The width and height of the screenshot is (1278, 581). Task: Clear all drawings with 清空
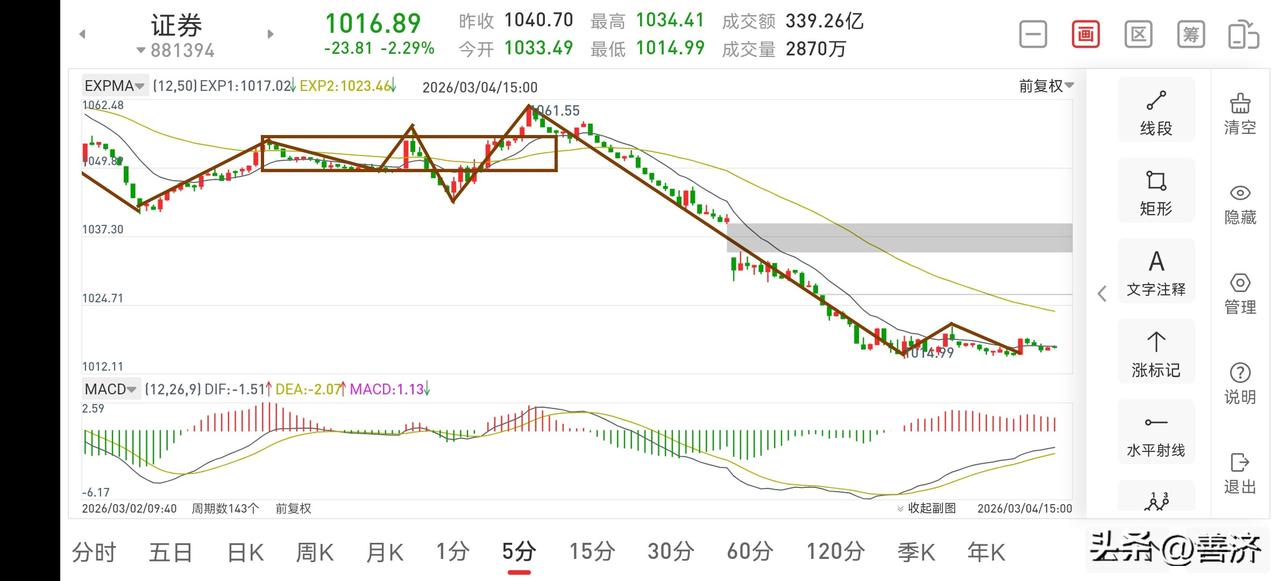click(x=1240, y=113)
